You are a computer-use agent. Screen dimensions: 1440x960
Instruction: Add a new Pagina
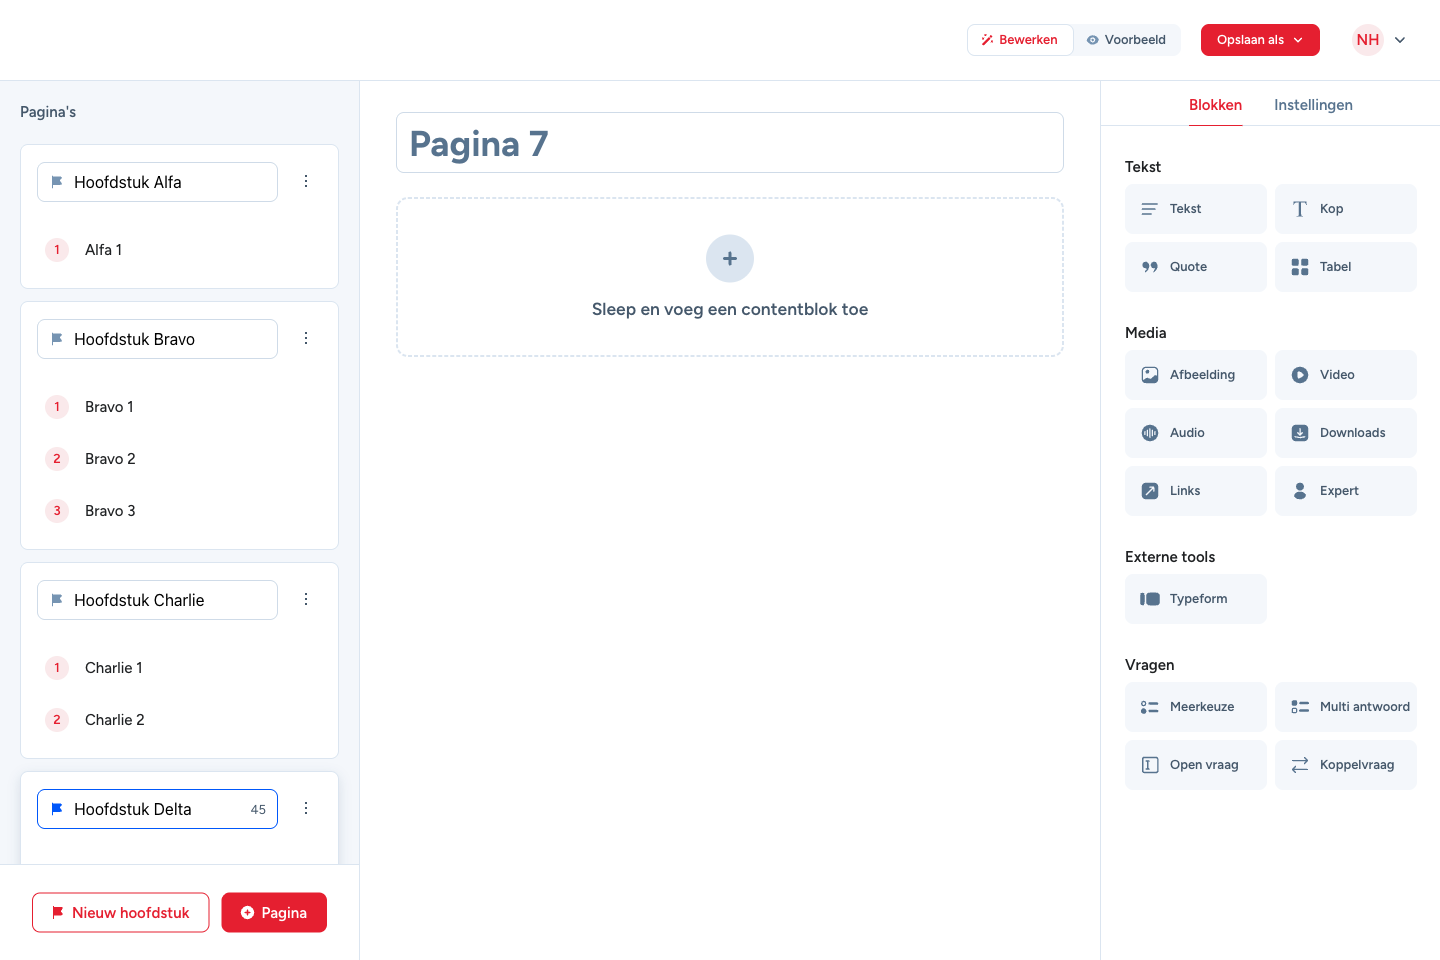pyautogui.click(x=274, y=913)
